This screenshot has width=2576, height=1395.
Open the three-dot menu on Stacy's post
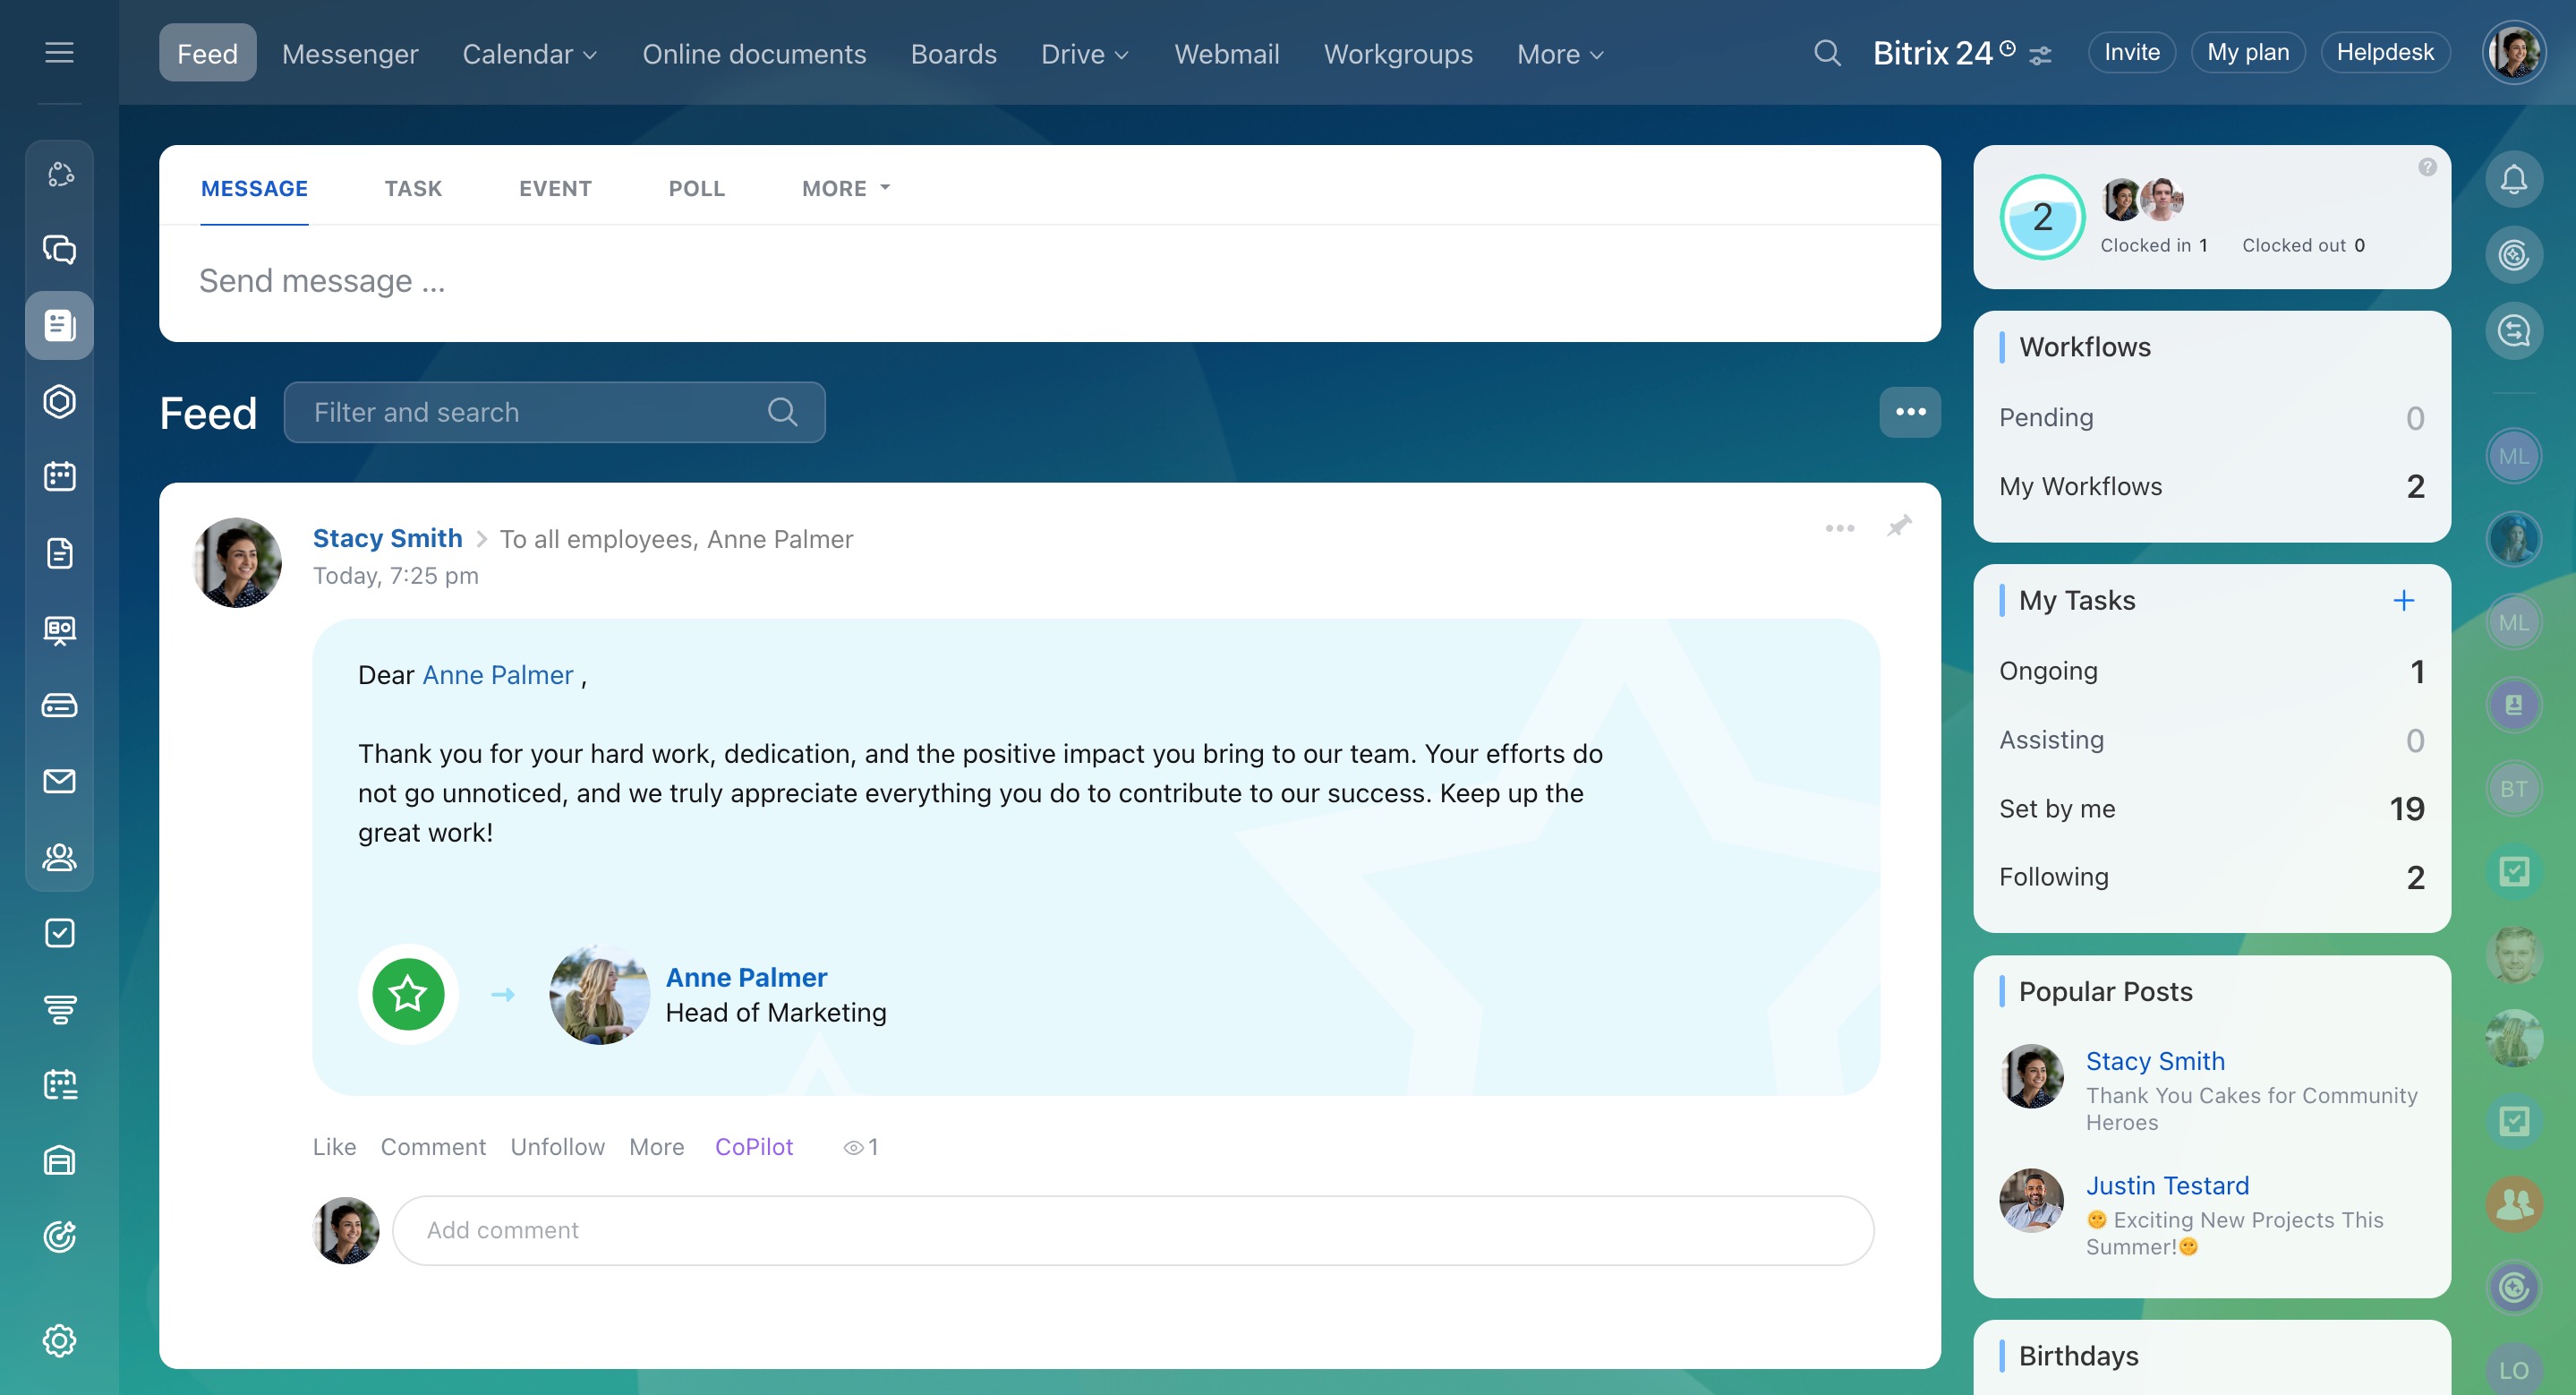point(1840,528)
